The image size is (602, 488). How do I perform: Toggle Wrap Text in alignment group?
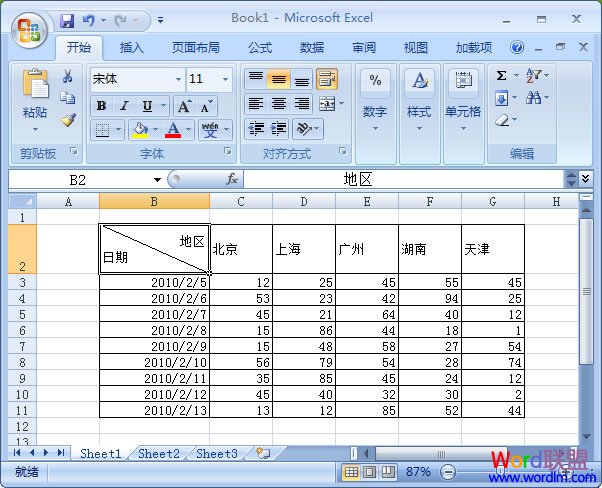326,79
